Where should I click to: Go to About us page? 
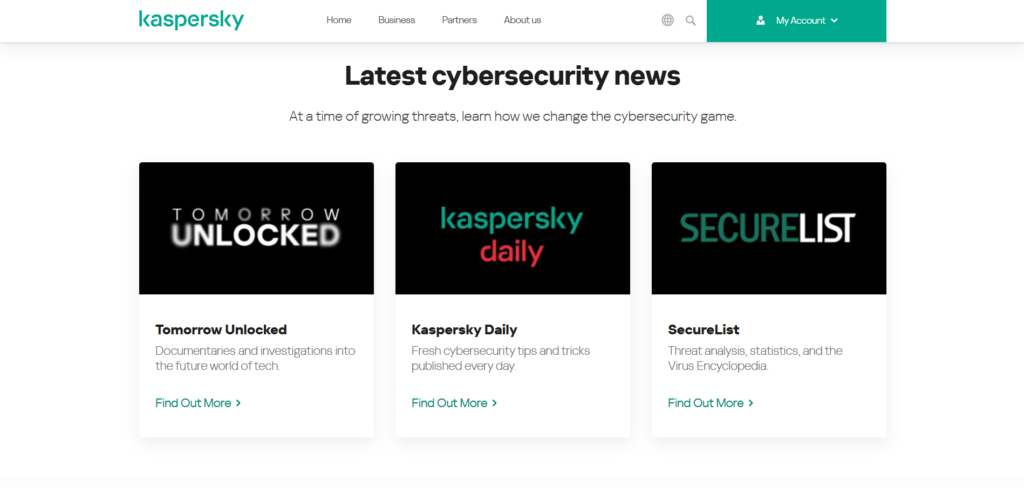(x=522, y=20)
